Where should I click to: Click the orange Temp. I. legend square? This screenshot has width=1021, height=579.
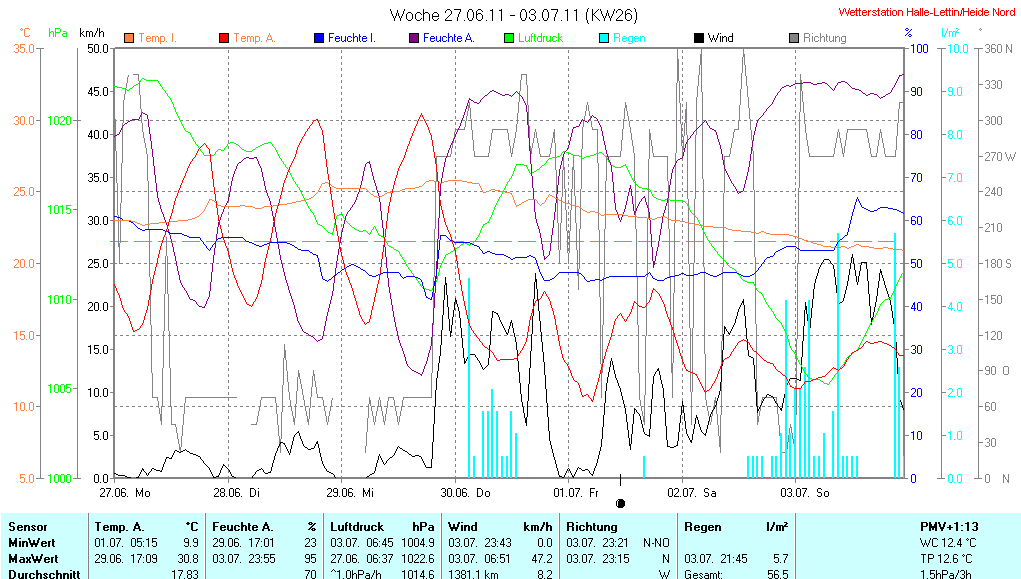pos(129,38)
